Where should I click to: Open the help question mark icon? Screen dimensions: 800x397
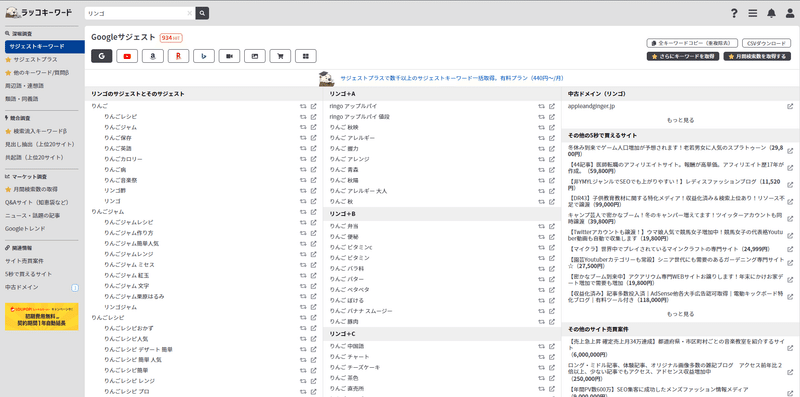click(734, 14)
